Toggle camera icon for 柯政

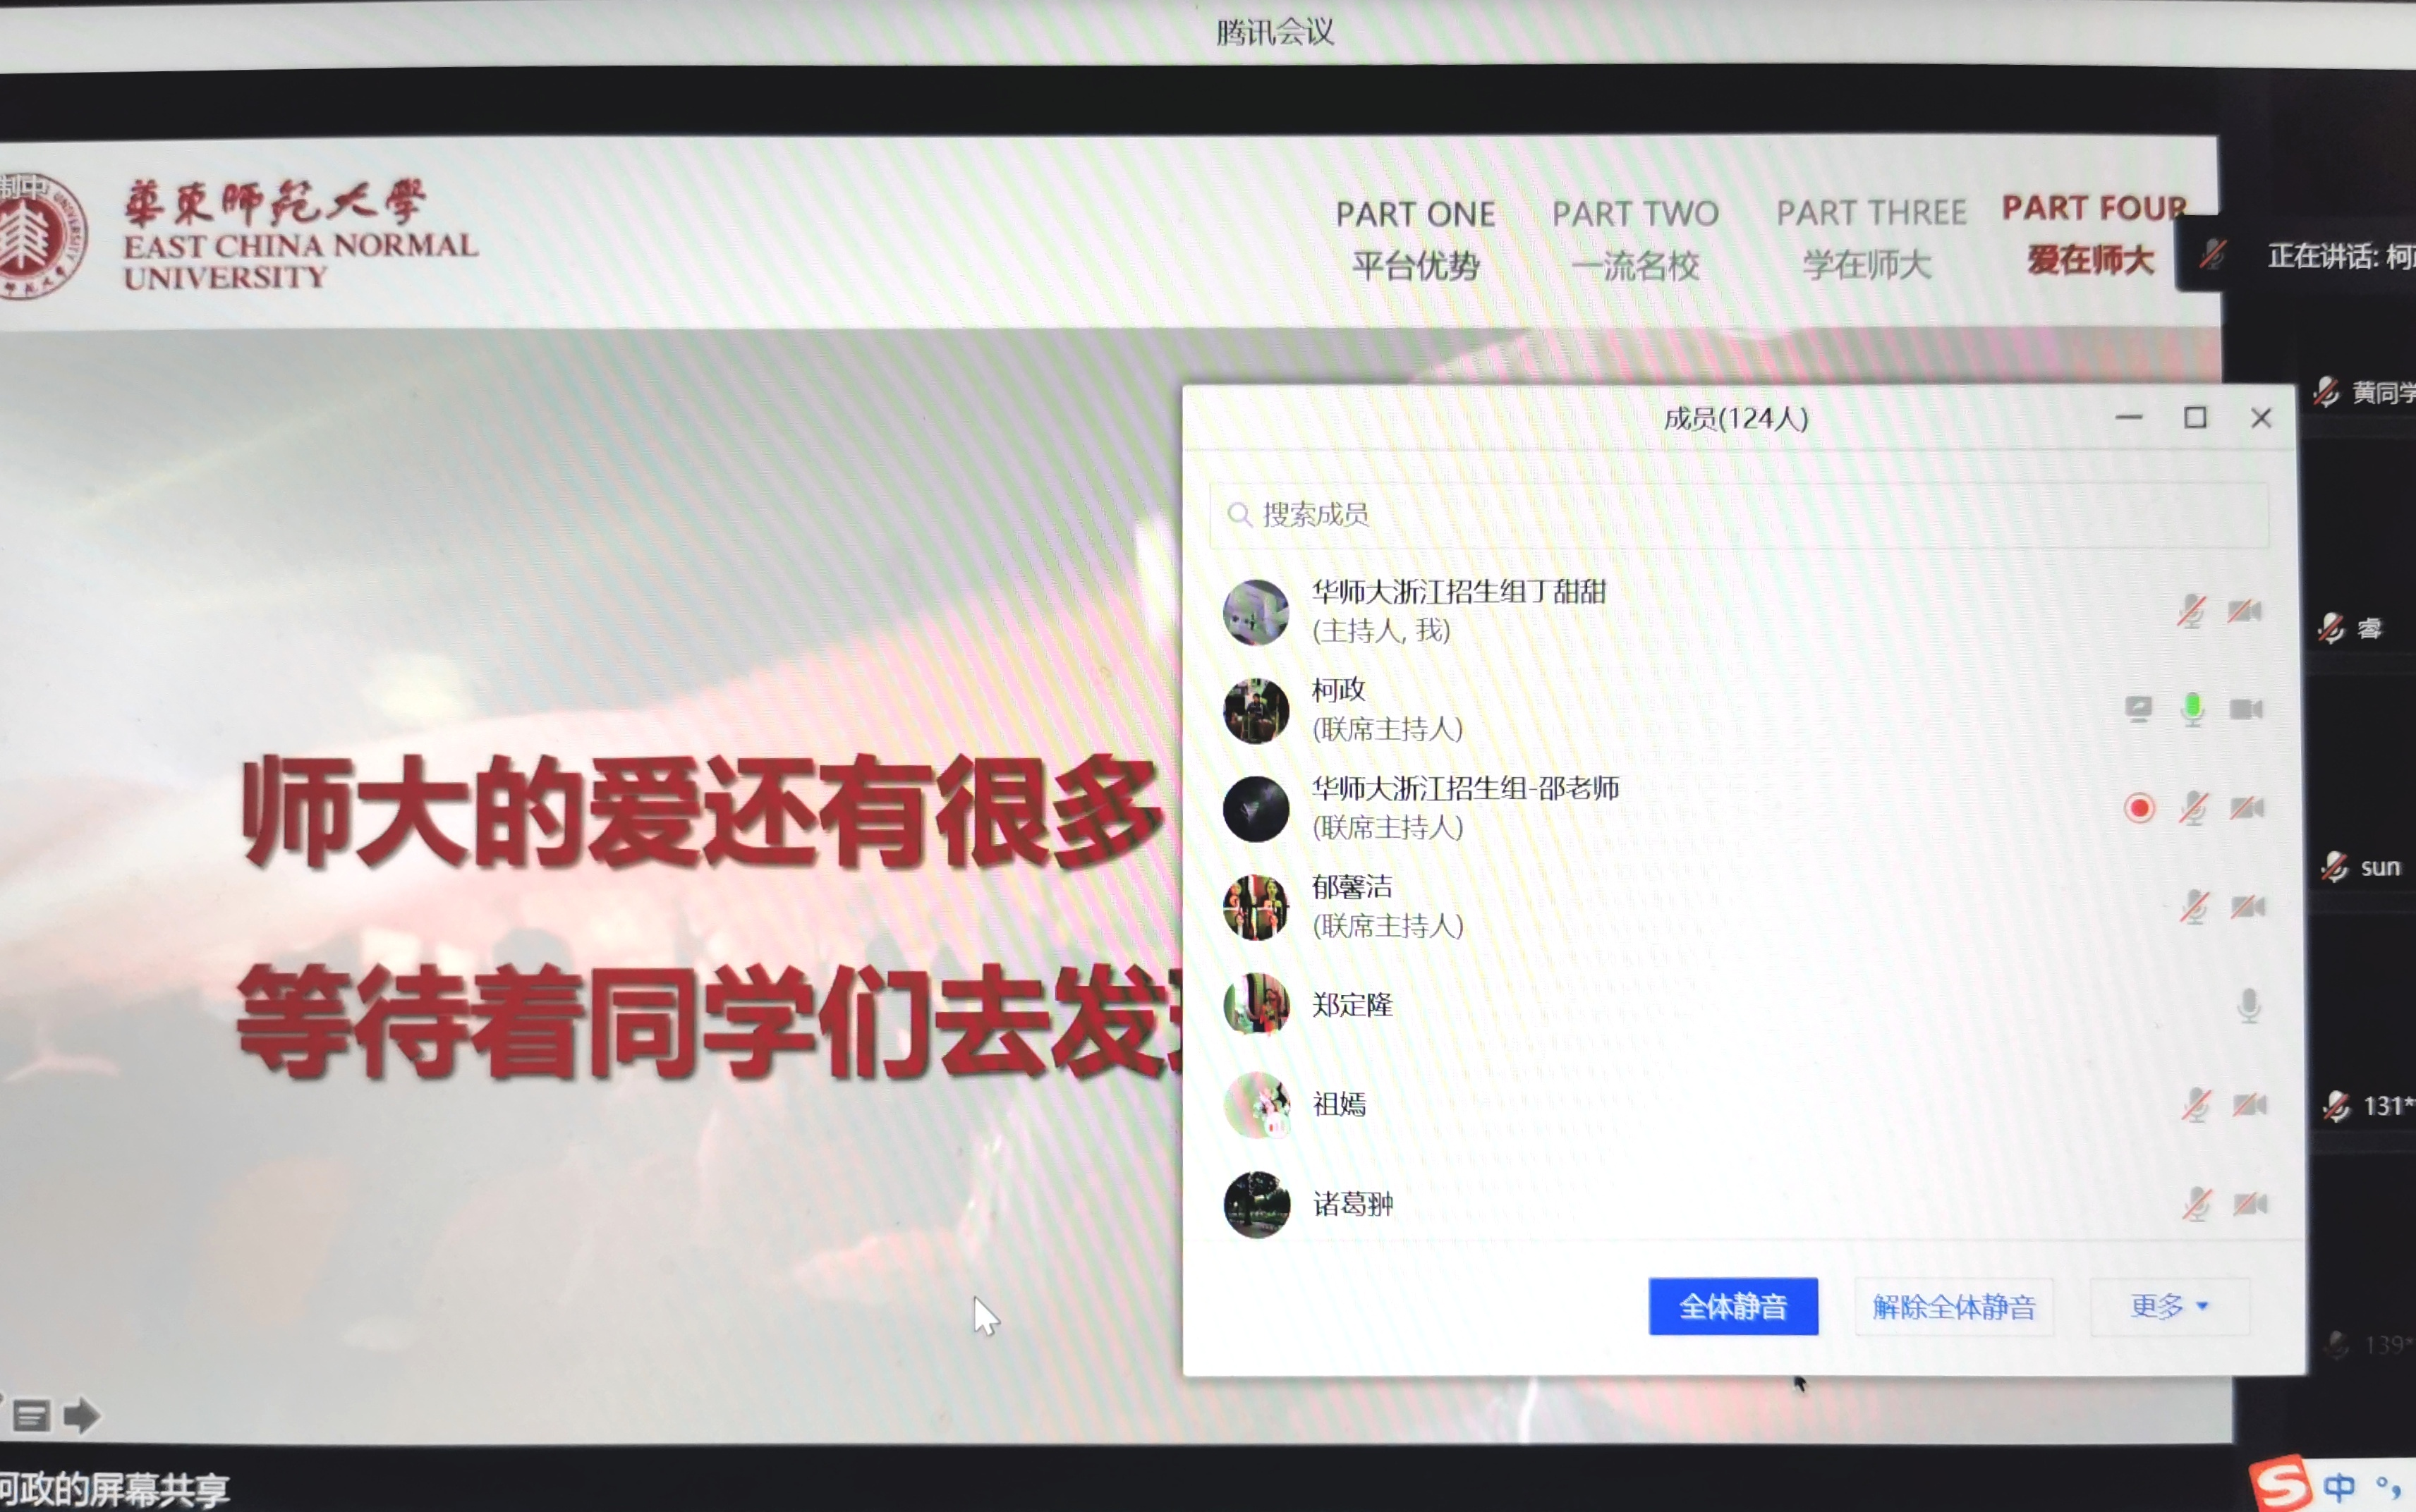point(2246,709)
